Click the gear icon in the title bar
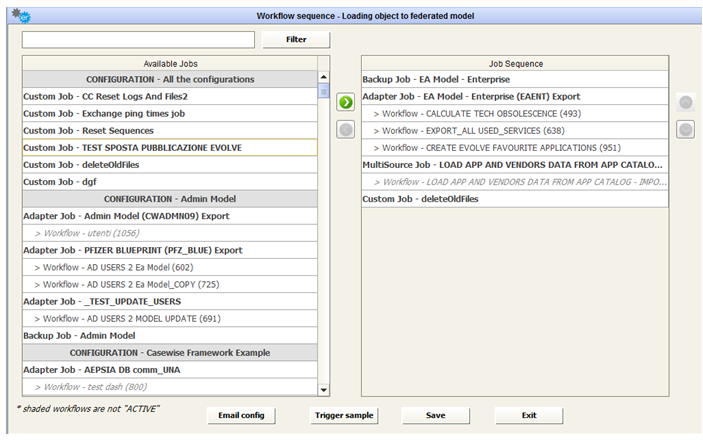Screen dimensions: 703x440 point(21,16)
